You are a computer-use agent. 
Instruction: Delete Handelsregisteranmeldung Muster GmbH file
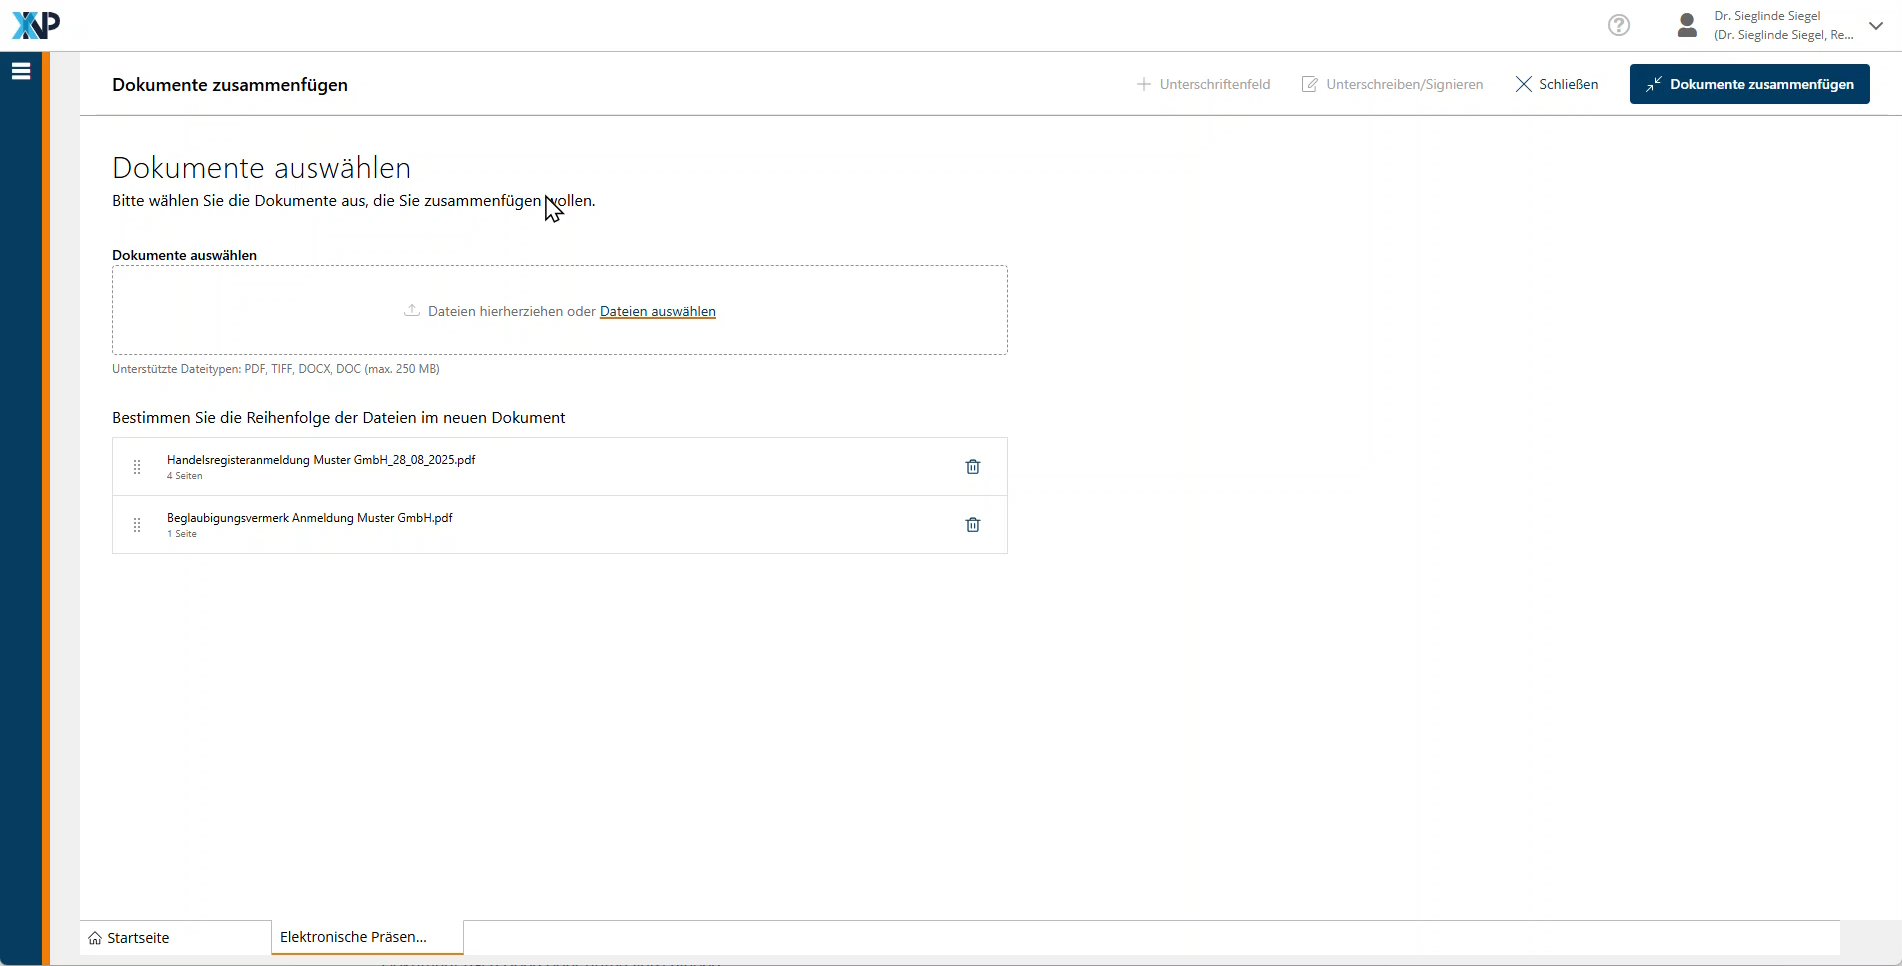pos(972,467)
